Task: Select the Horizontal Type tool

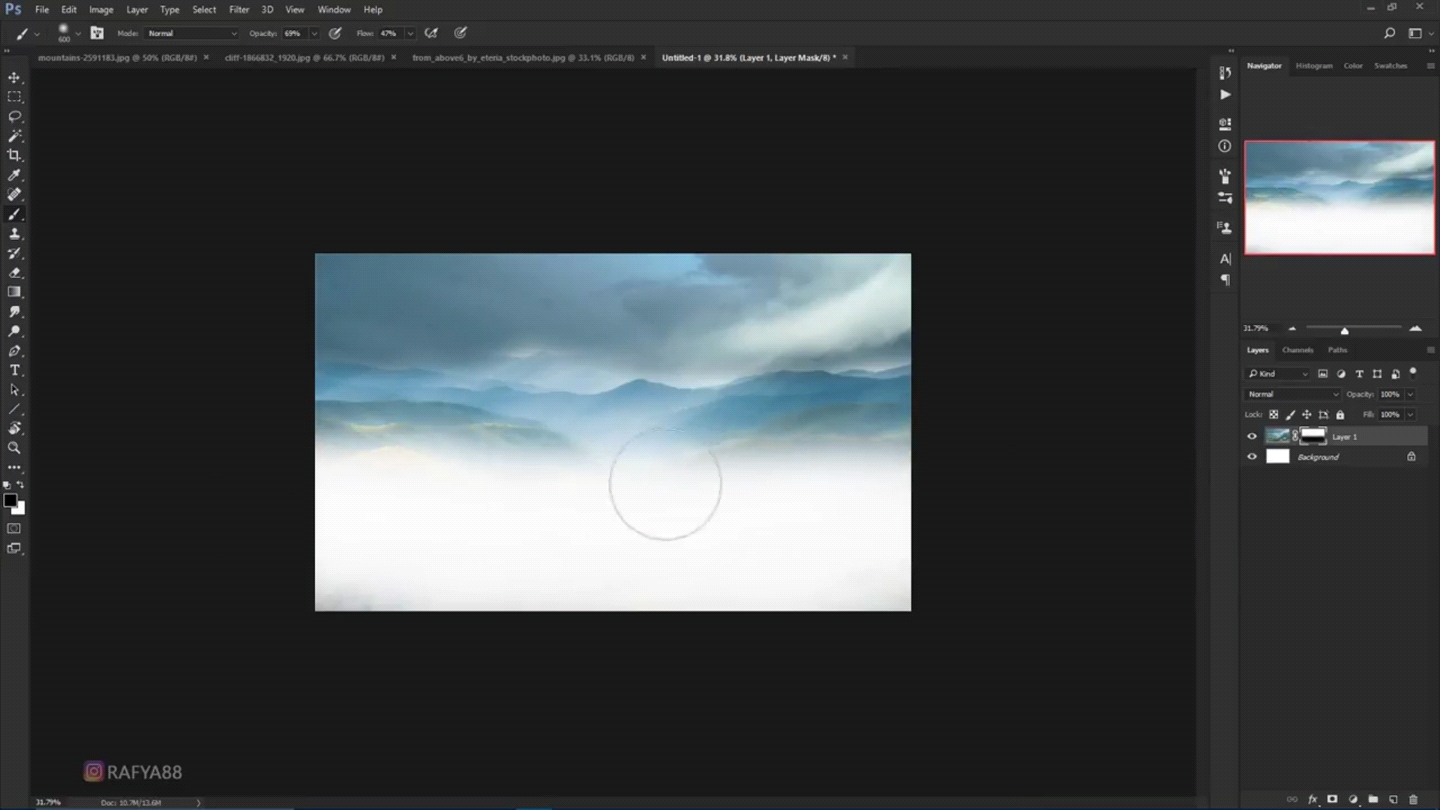Action: [x=14, y=370]
